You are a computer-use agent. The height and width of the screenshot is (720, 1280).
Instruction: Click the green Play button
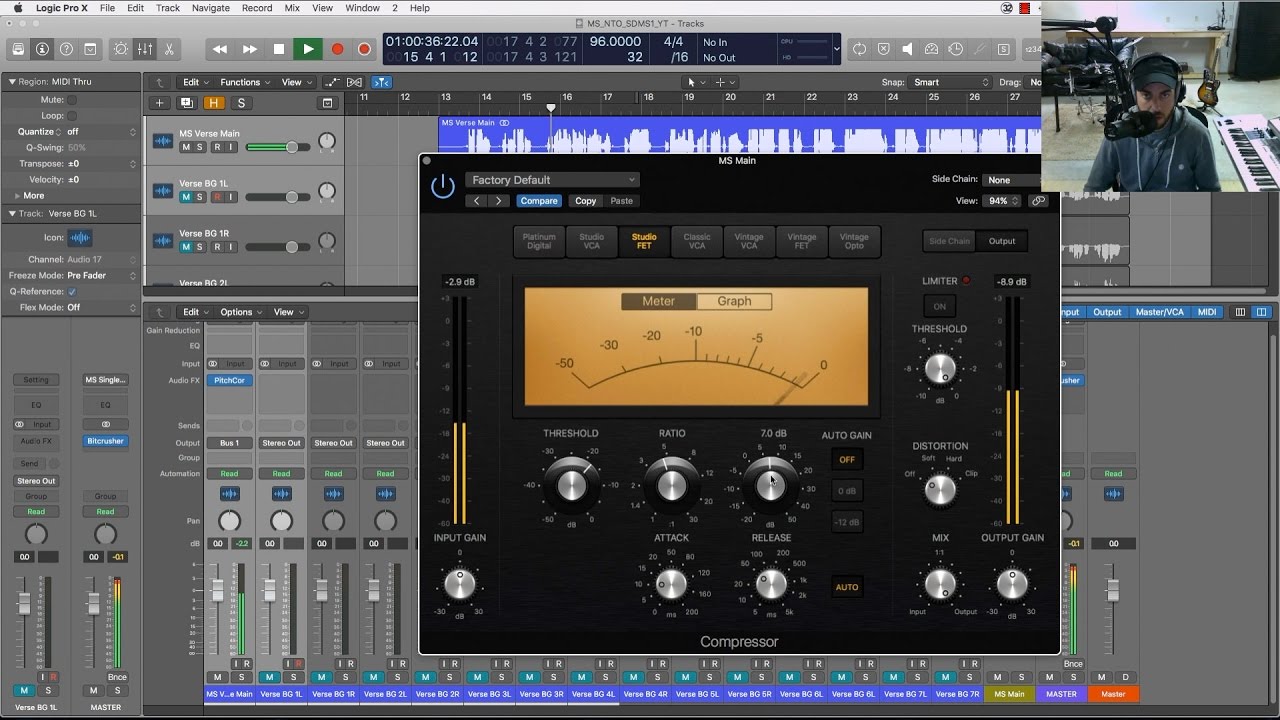[x=308, y=49]
